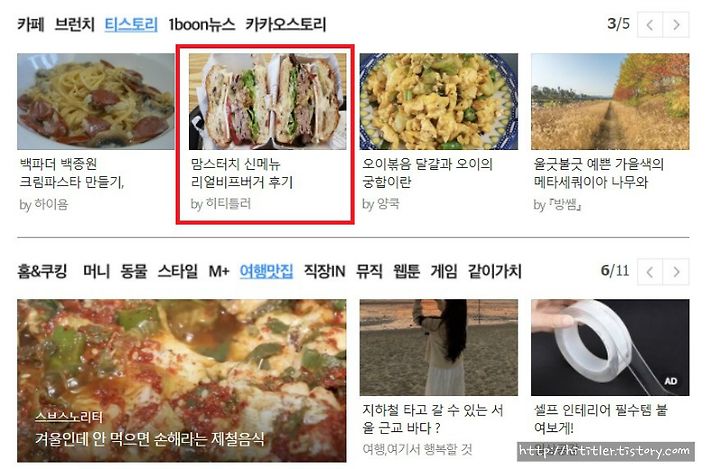The height and width of the screenshot is (469, 720).
Task: Go to next page in 3/5 section
Action: click(675, 24)
